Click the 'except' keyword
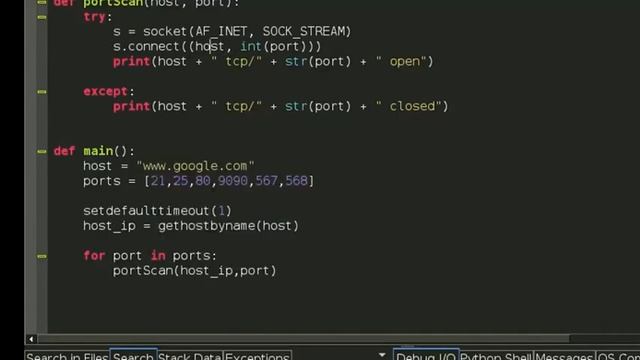 pos(105,91)
